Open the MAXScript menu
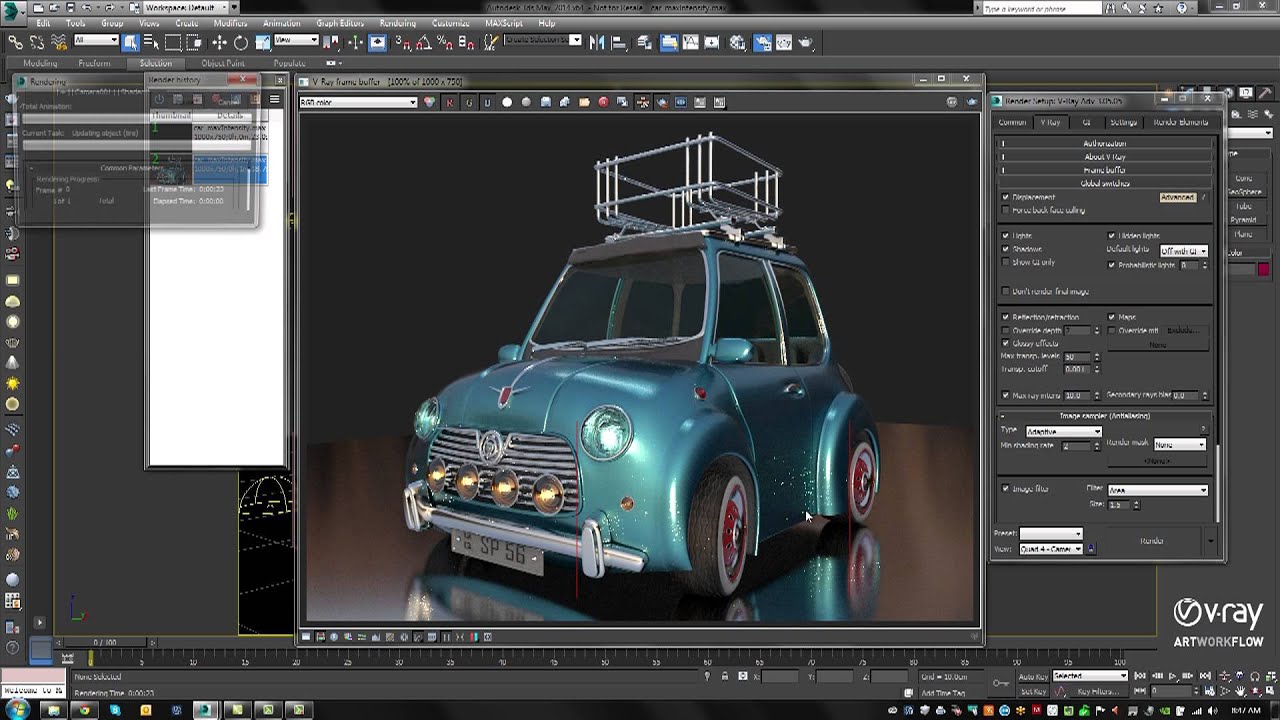This screenshot has width=1280, height=720. pos(505,23)
